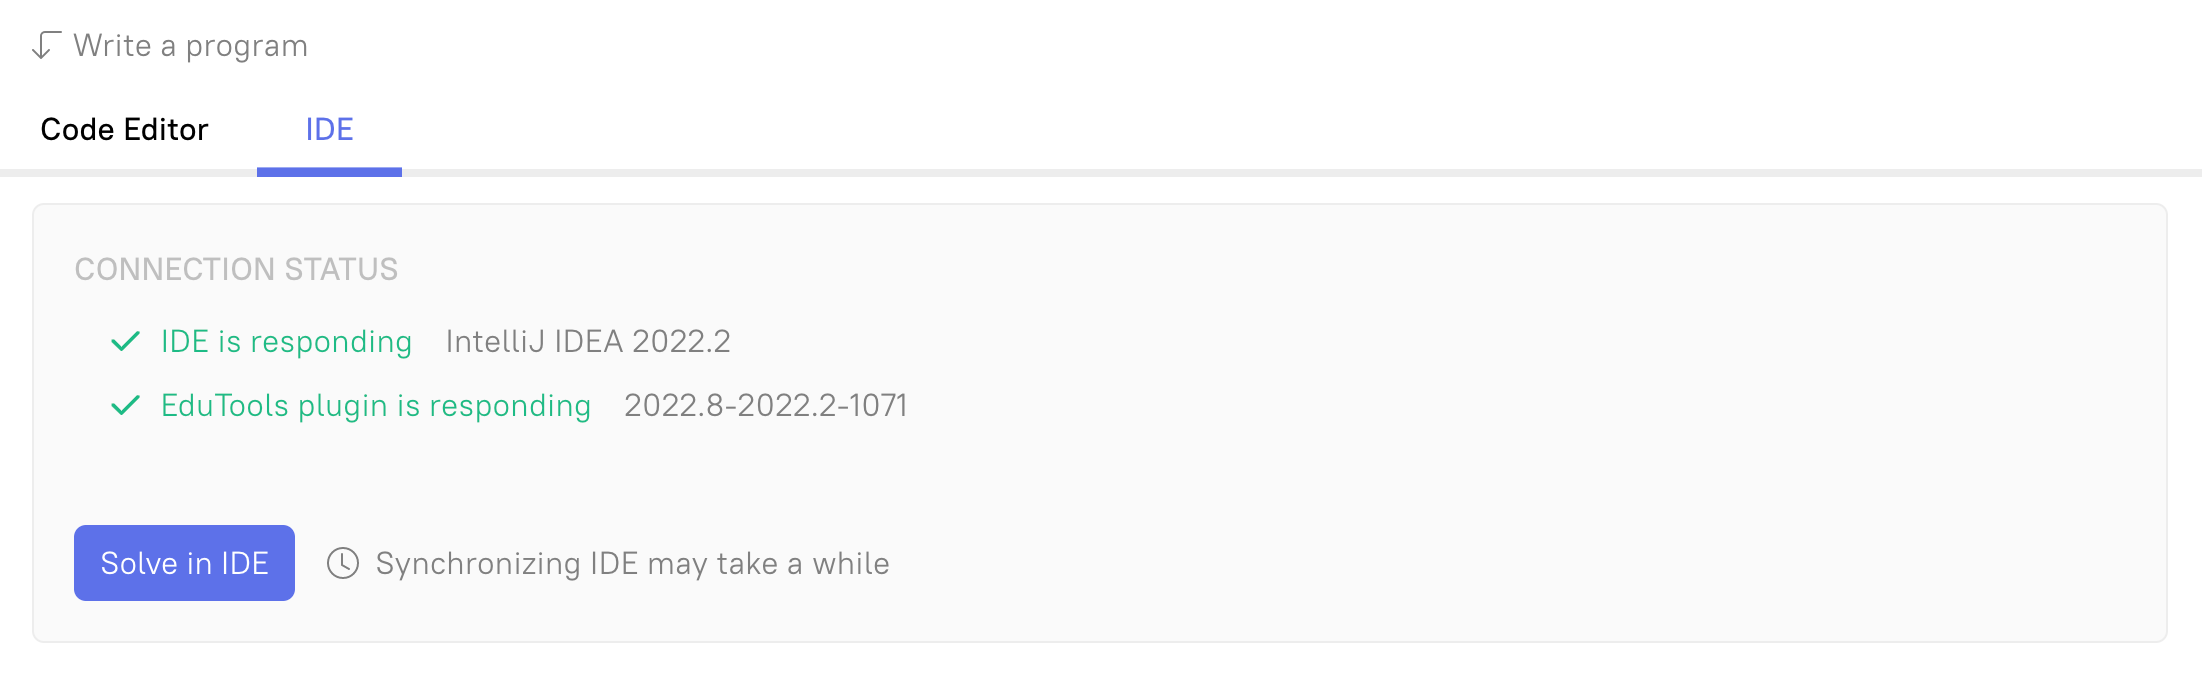Click the word Solve on the blue button
Image resolution: width=2202 pixels, height=676 pixels.
click(139, 563)
